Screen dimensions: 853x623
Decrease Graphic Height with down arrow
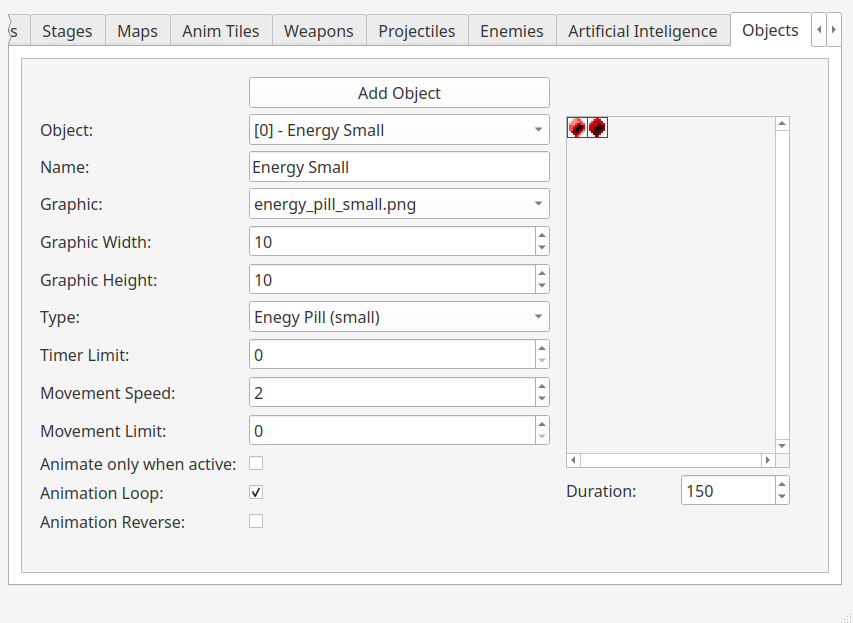tap(542, 286)
